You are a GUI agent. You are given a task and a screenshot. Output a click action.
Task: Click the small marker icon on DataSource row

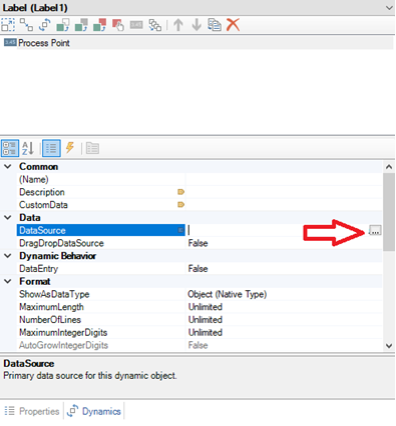tap(180, 230)
